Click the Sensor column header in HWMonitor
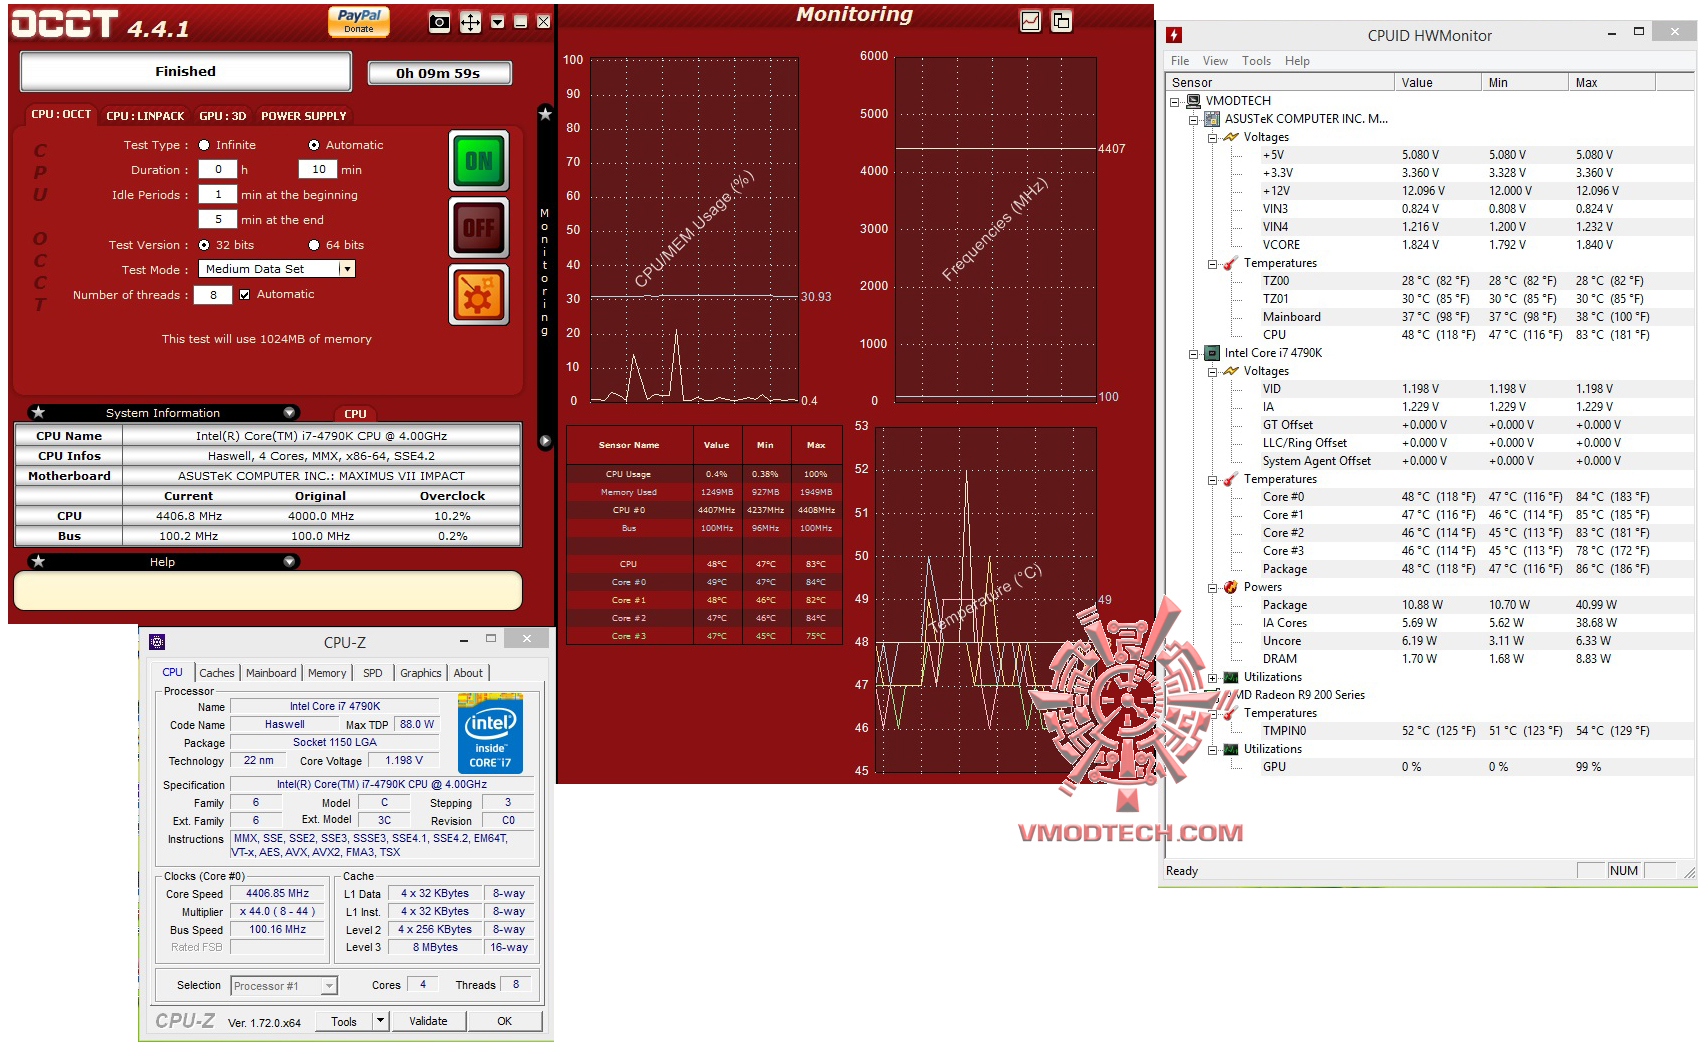The height and width of the screenshot is (1042, 1698). click(x=1280, y=83)
